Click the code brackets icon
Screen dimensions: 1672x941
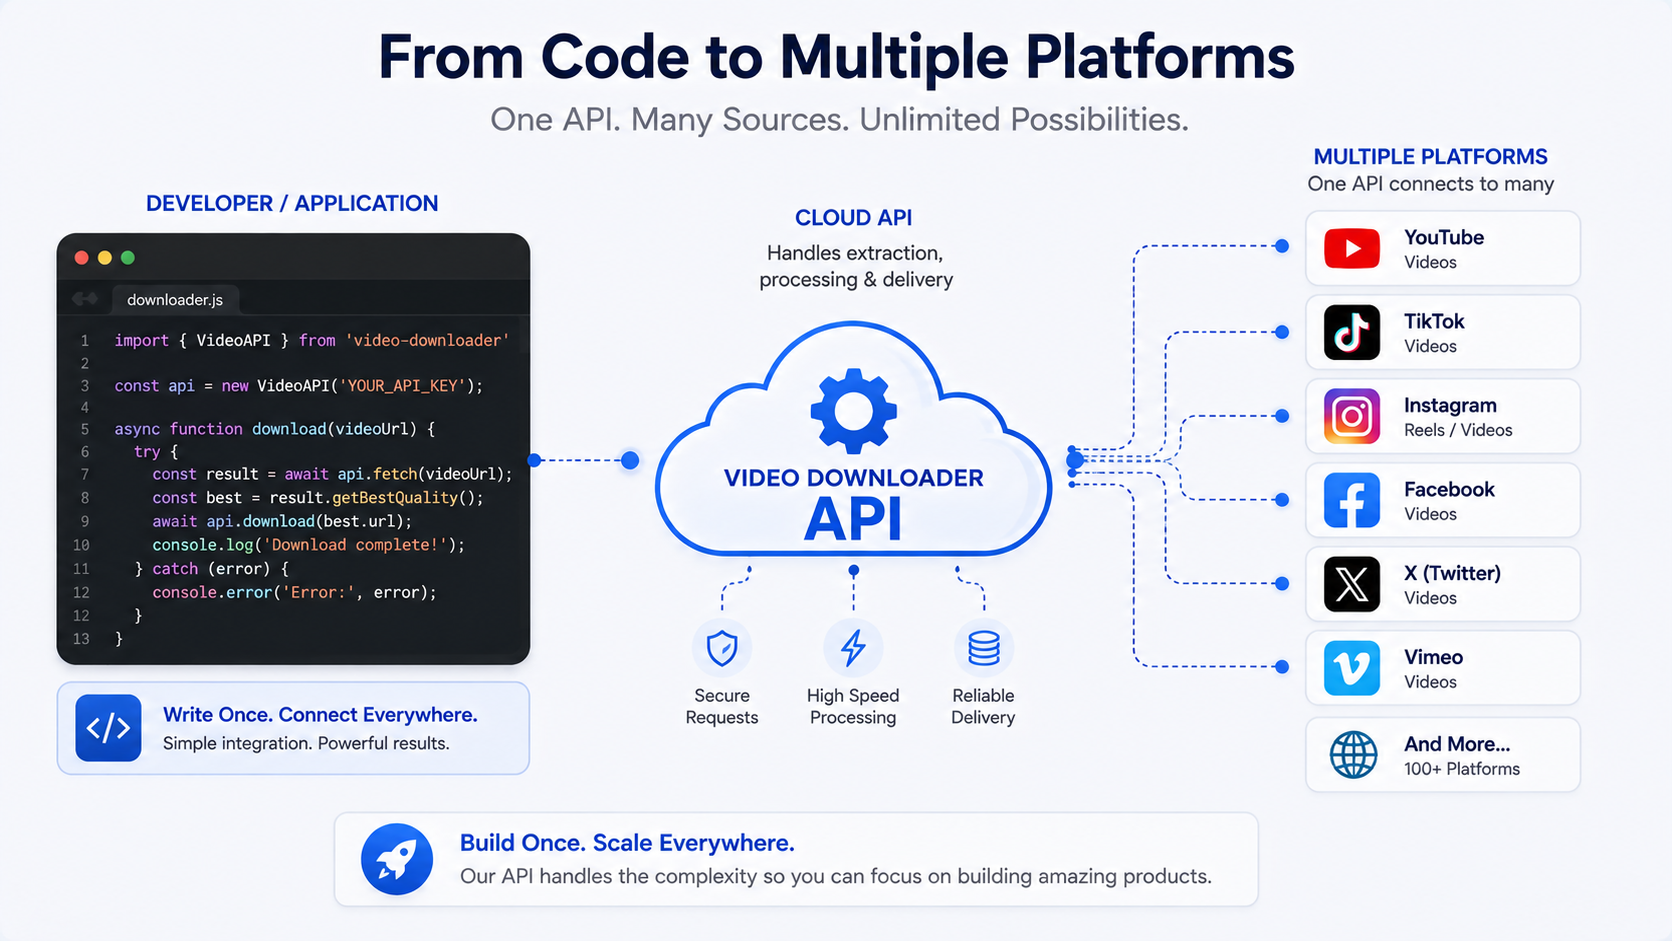point(108,728)
